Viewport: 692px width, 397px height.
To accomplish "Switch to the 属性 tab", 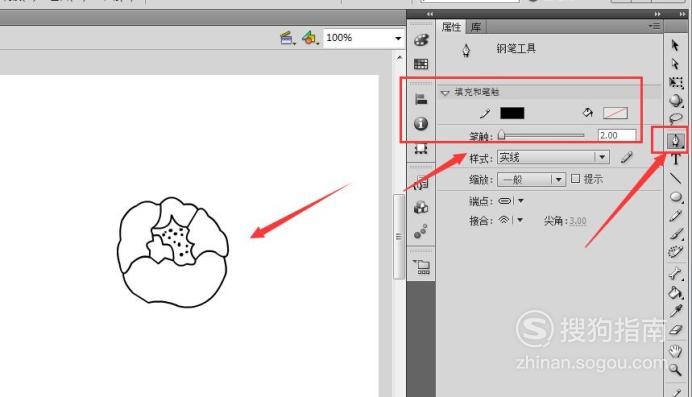I will click(x=451, y=27).
